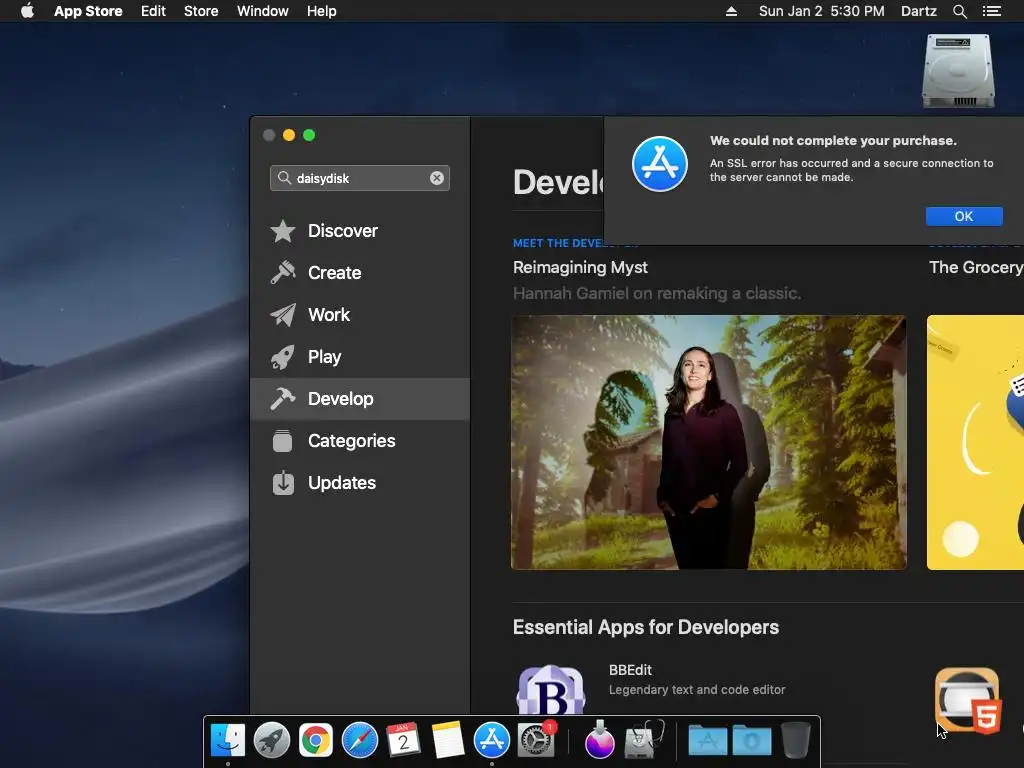Clear the daisydisk search text
The image size is (1024, 768).
click(x=437, y=178)
